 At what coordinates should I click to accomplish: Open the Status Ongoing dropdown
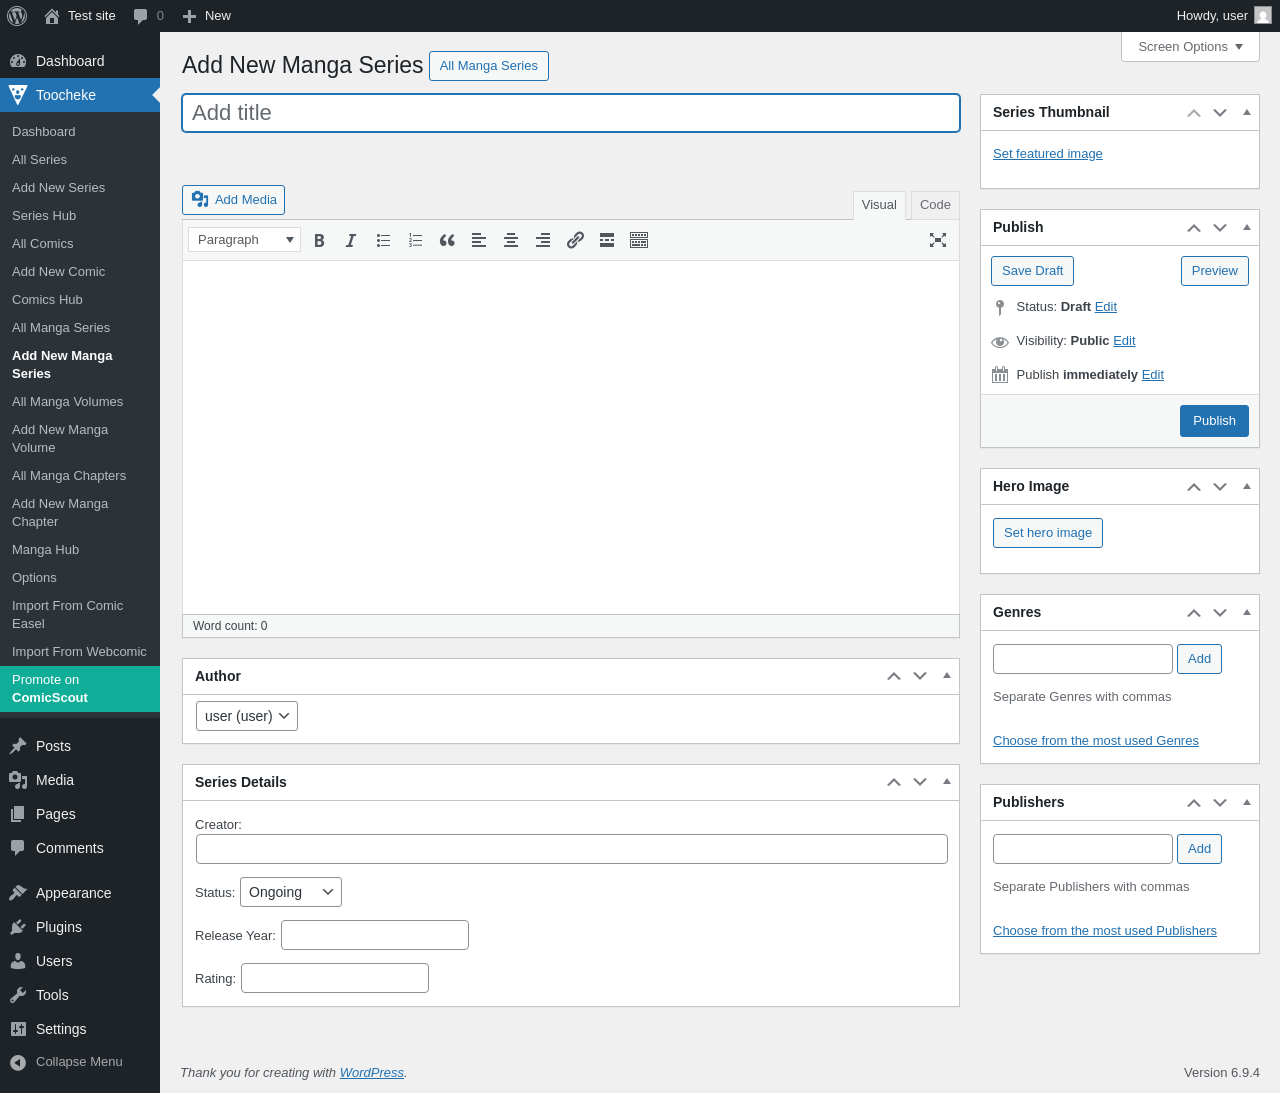[x=291, y=892]
